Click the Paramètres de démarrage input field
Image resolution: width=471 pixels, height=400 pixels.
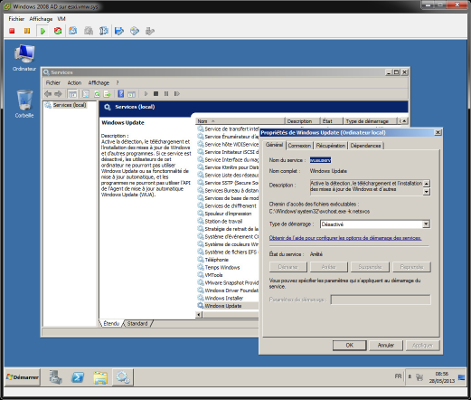380,300
